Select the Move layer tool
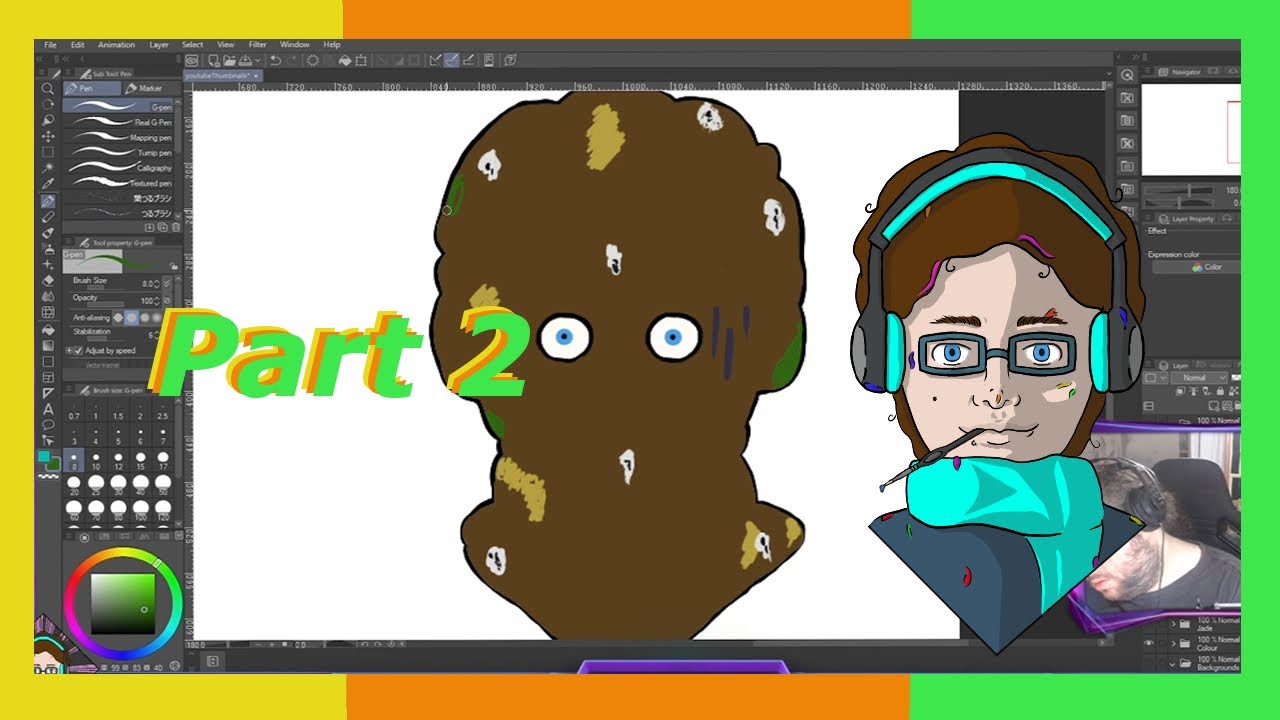This screenshot has width=1280, height=720. tap(48, 137)
